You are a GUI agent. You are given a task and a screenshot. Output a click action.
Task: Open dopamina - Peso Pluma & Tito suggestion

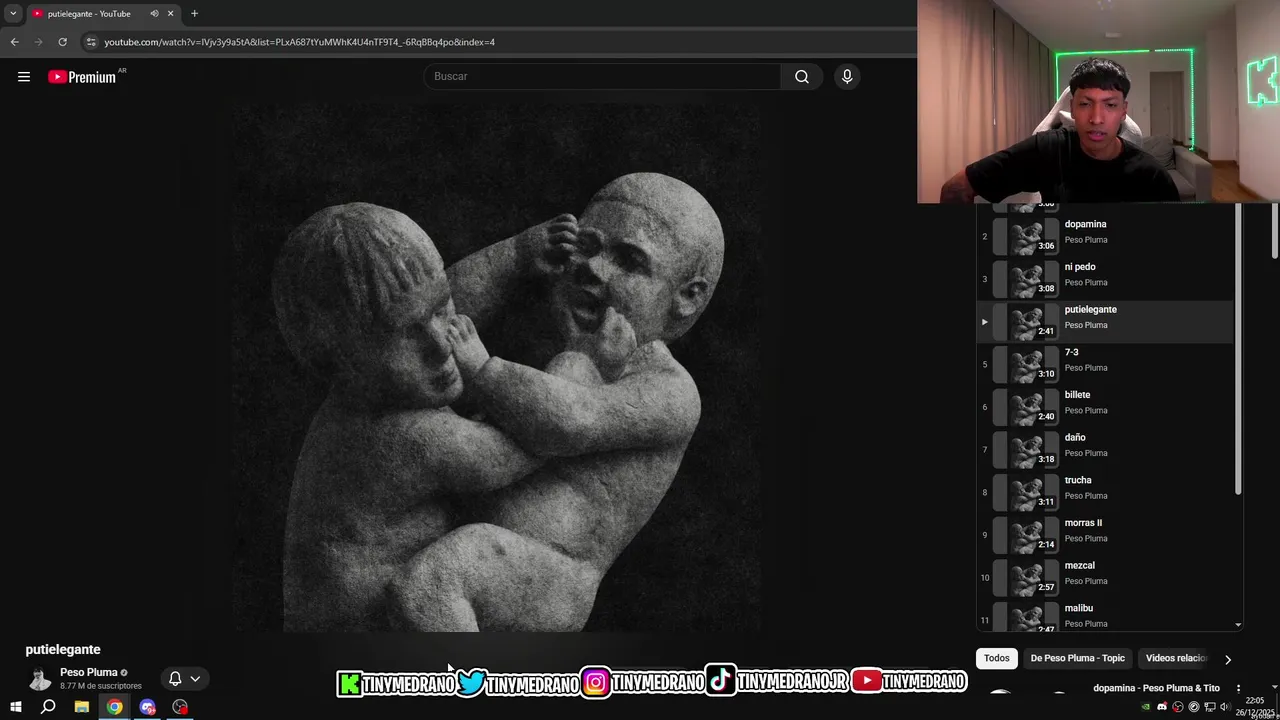point(1156,688)
